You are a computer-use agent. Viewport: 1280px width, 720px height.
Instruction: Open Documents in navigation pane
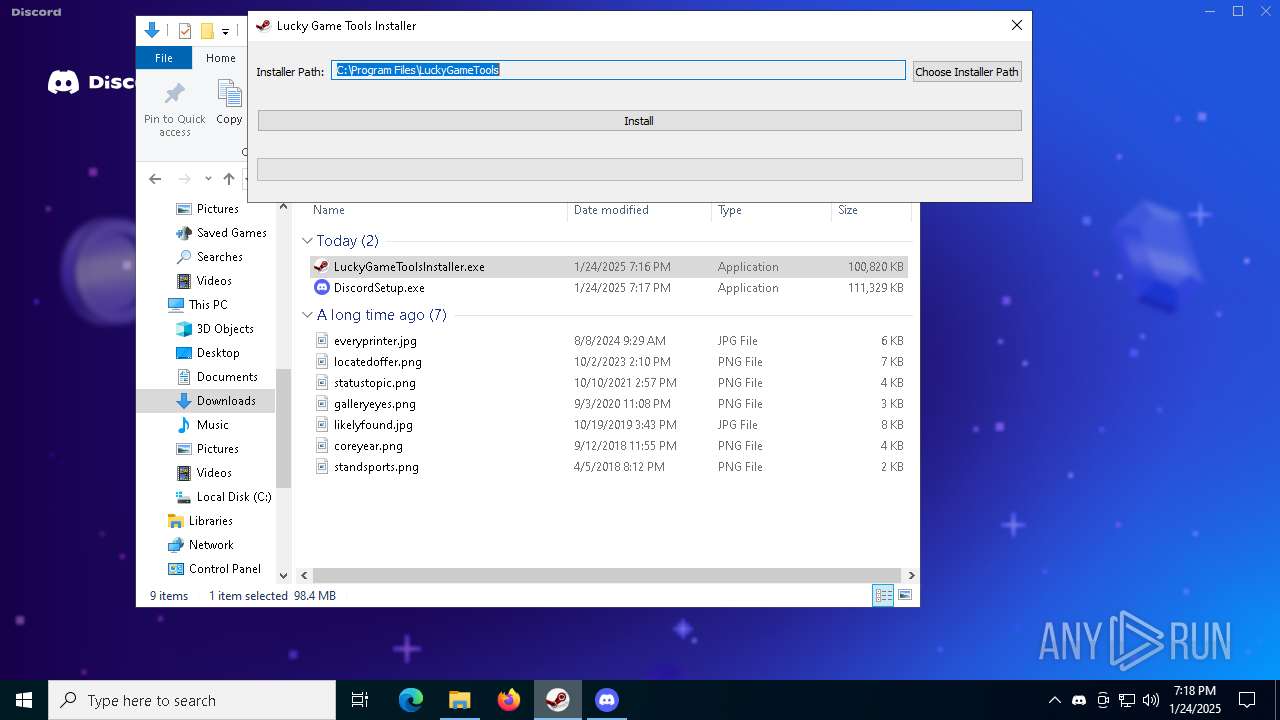pos(227,377)
